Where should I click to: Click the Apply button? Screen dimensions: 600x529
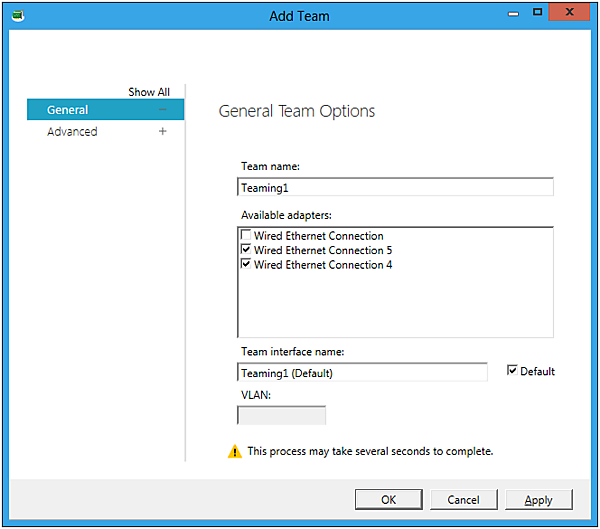538,499
